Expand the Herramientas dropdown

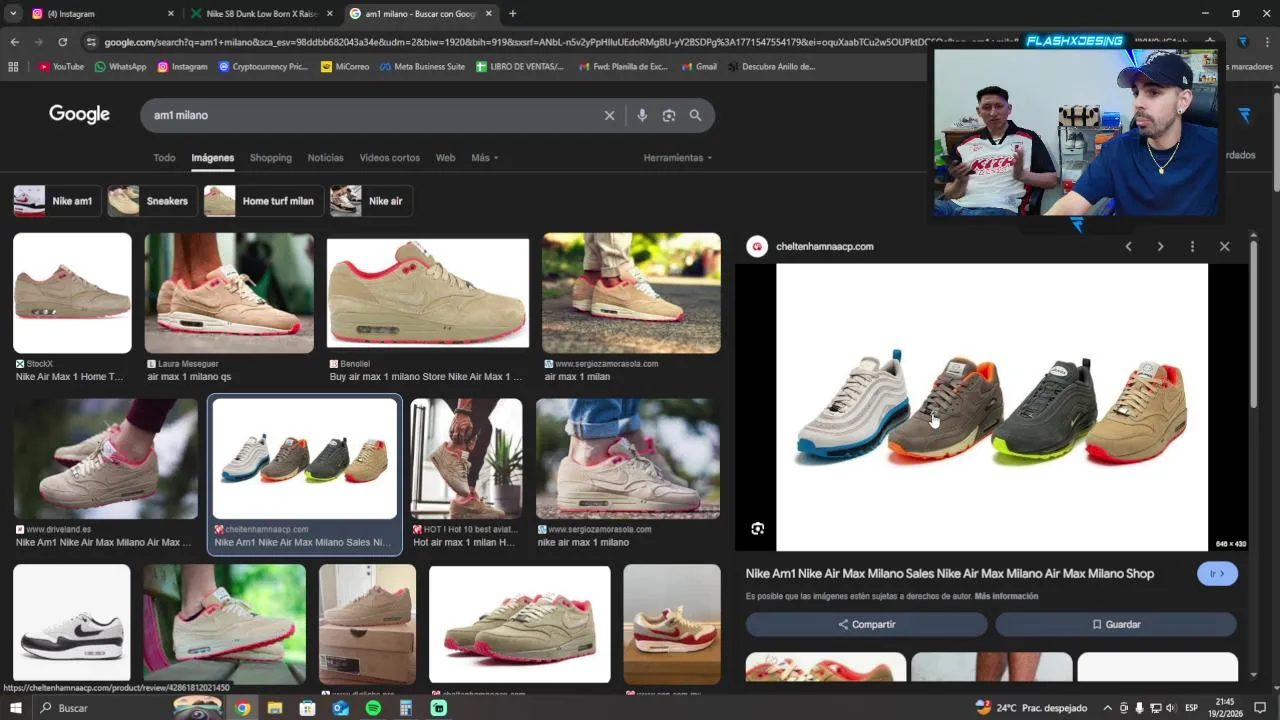[678, 158]
